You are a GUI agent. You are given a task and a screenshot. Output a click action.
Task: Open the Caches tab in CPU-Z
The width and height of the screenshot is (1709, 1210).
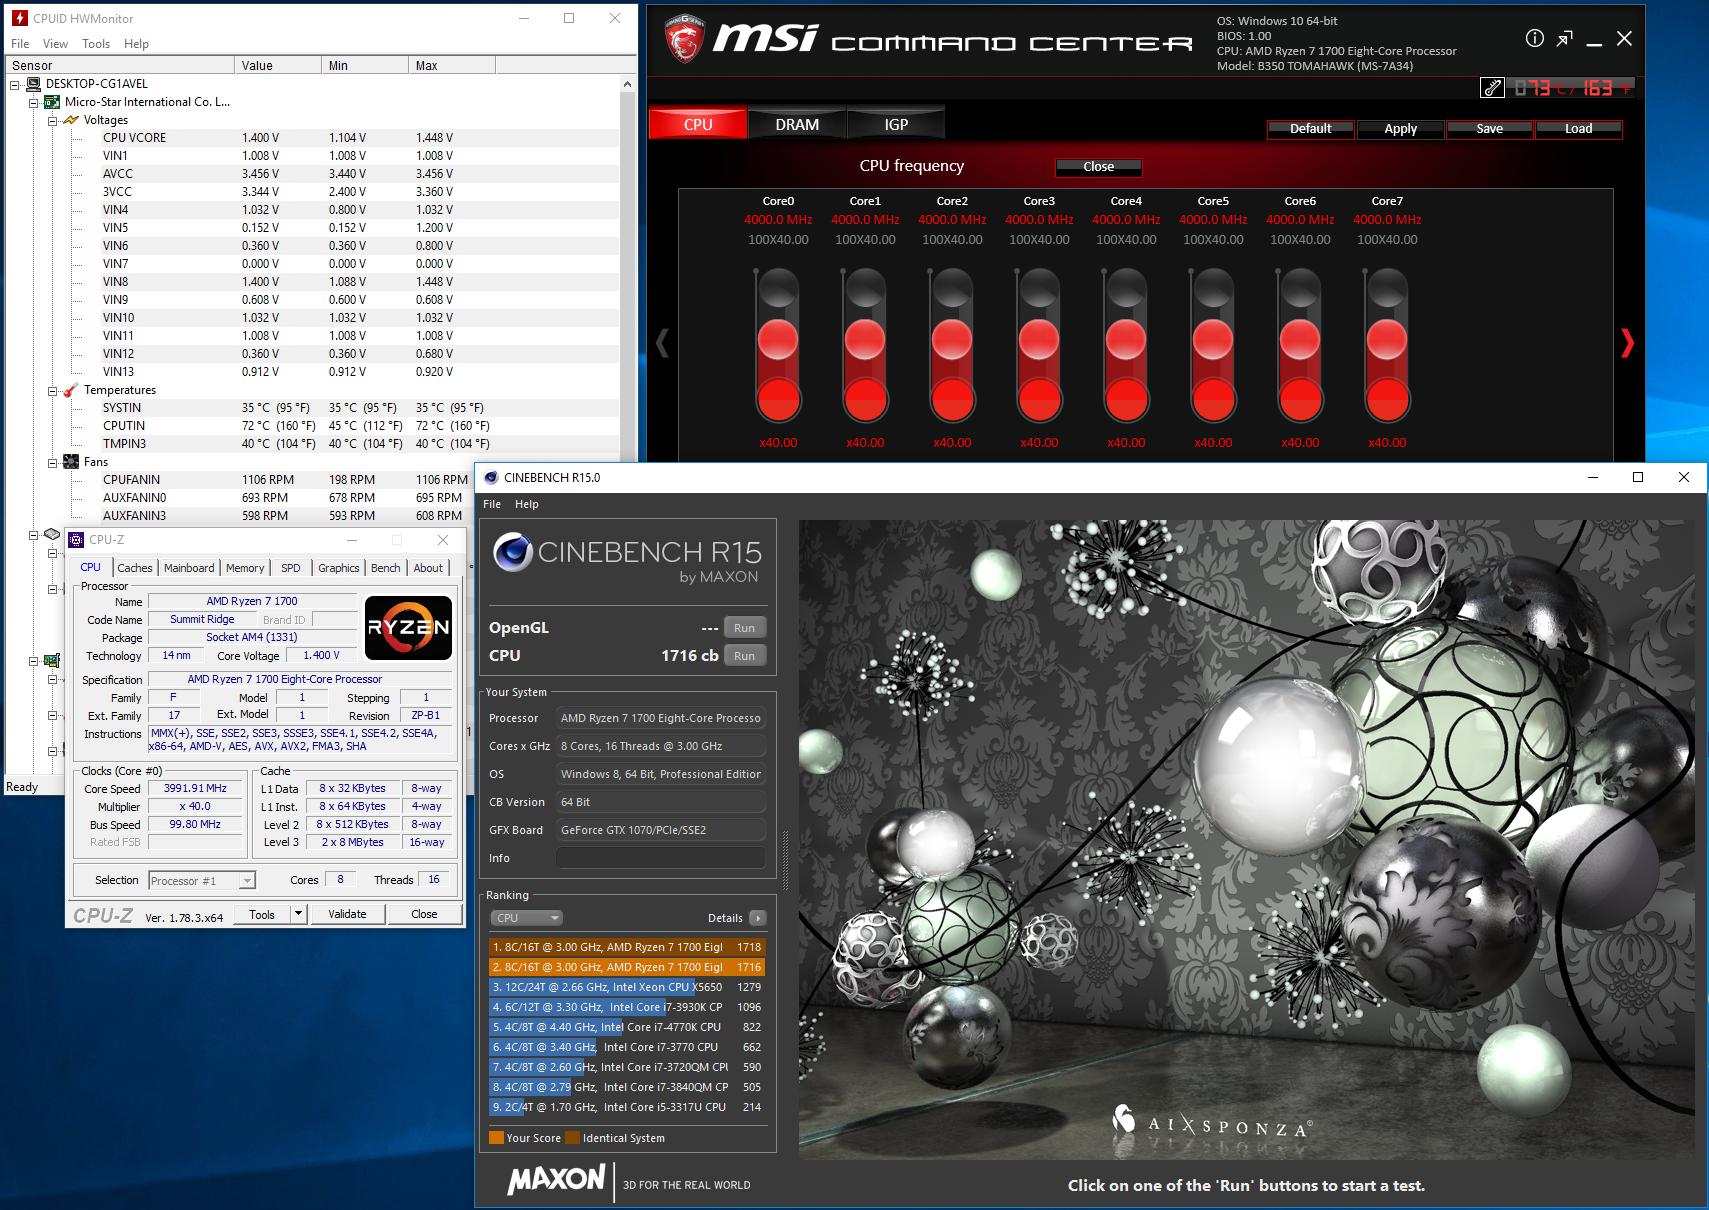135,567
